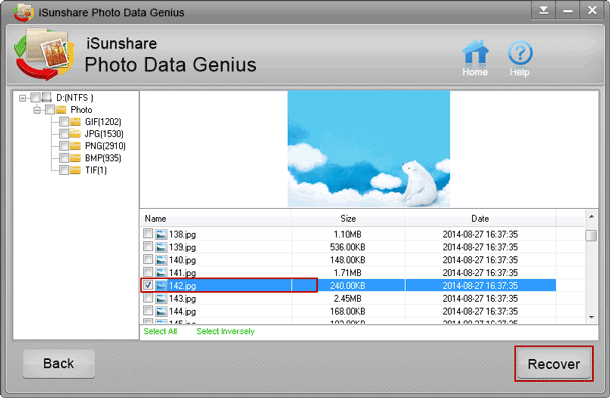This screenshot has height=398, width=610.
Task: Check the JPG(1530) checkbox
Action: (64, 134)
